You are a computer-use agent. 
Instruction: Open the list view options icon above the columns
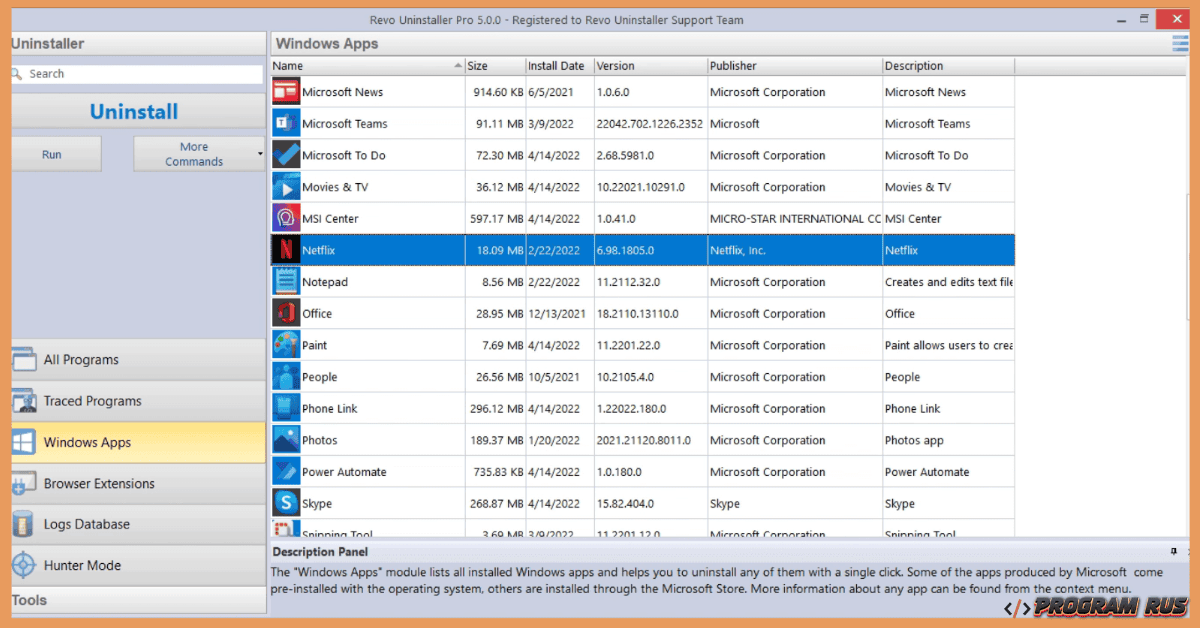pyautogui.click(x=1180, y=43)
